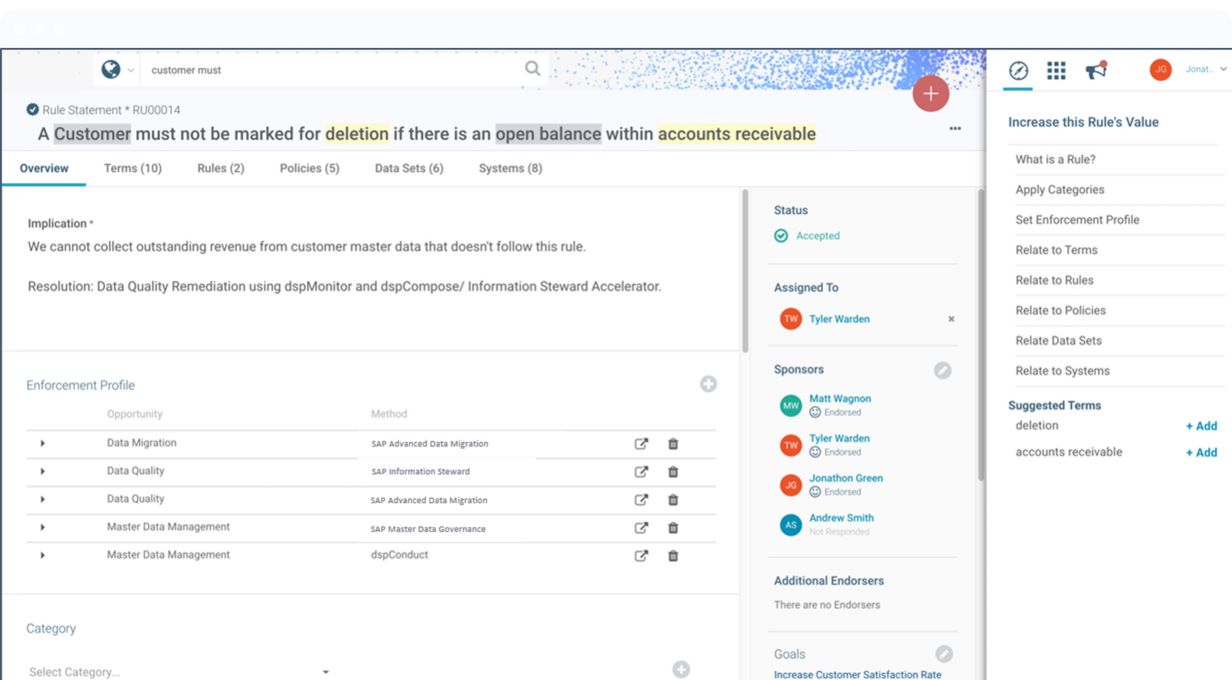Open the megaphone announcements icon
1232x680 pixels.
1096,70
